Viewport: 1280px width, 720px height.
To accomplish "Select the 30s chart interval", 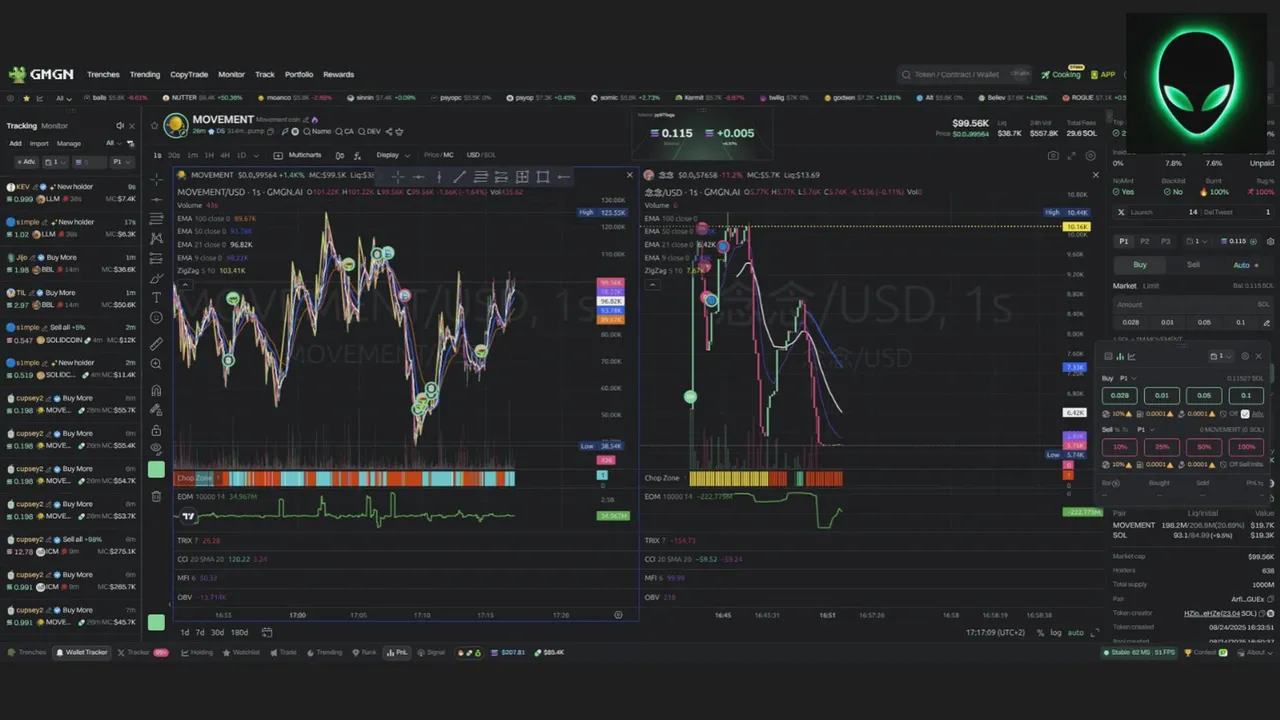I will (x=175, y=155).
